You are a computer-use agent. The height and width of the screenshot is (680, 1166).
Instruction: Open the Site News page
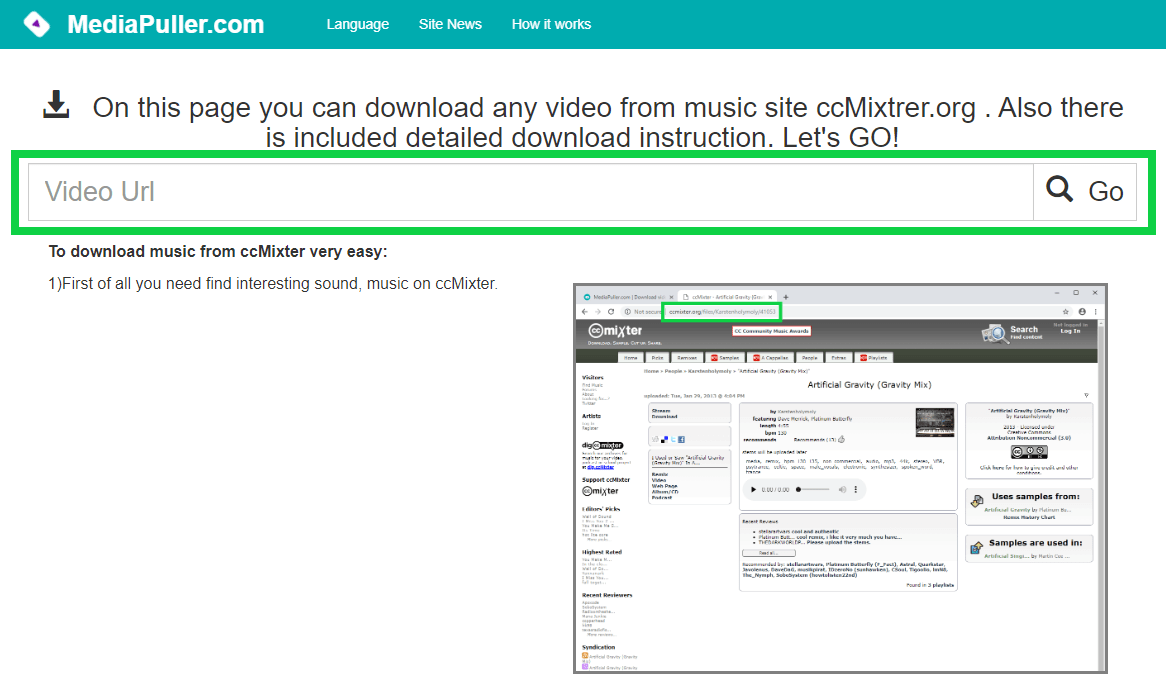tap(450, 24)
